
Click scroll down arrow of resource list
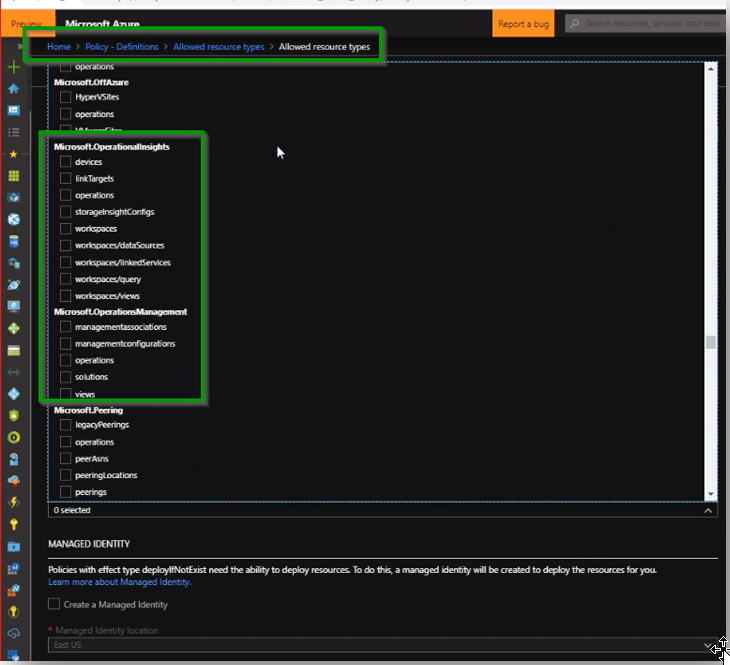(710, 494)
